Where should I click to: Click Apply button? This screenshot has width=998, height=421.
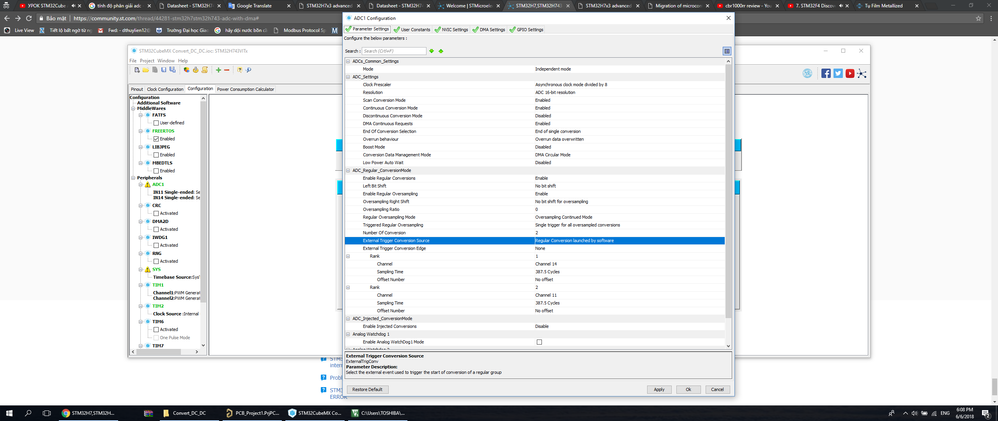659,389
